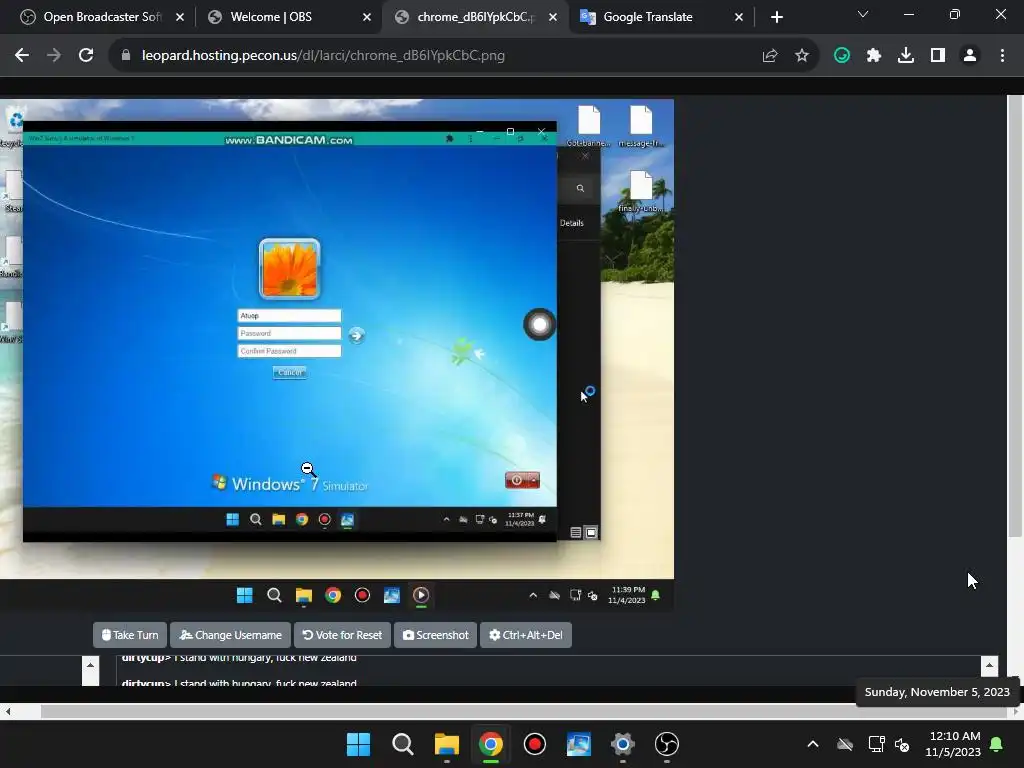Open the message-fr... file on VM desktop
The width and height of the screenshot is (1024, 768).
(x=641, y=126)
